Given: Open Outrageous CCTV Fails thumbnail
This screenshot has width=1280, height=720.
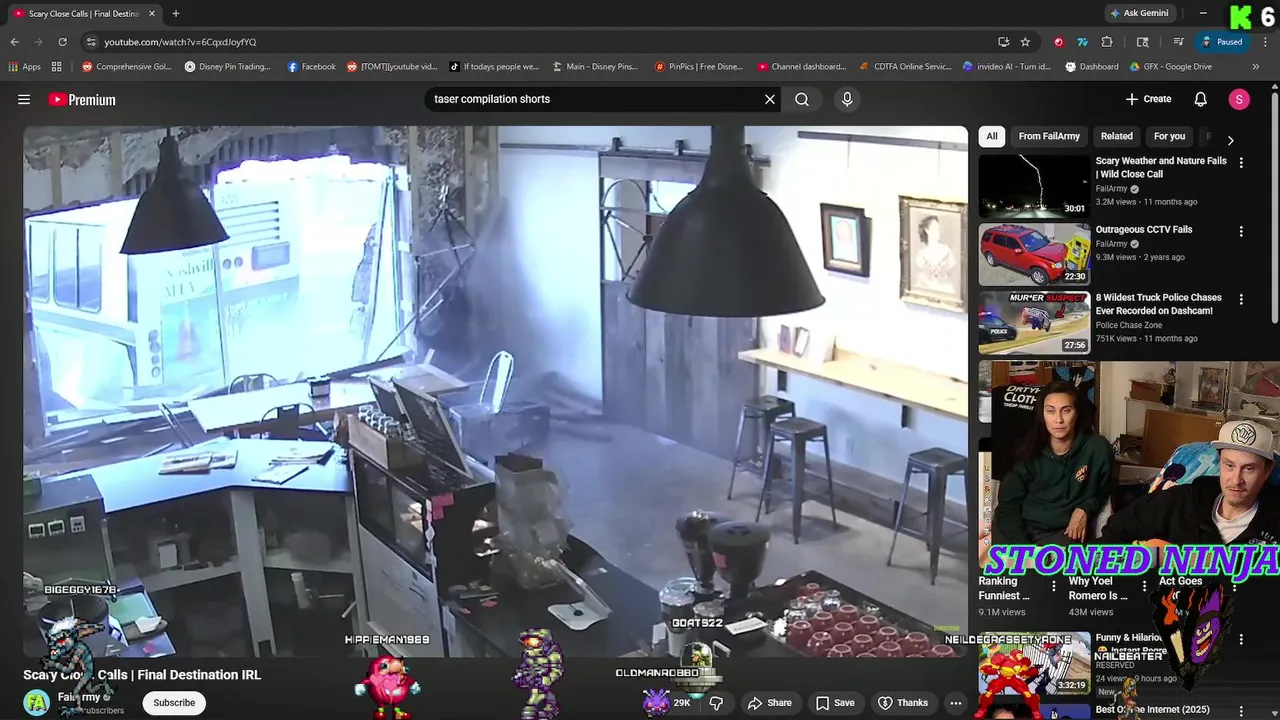Looking at the screenshot, I should [x=1034, y=254].
